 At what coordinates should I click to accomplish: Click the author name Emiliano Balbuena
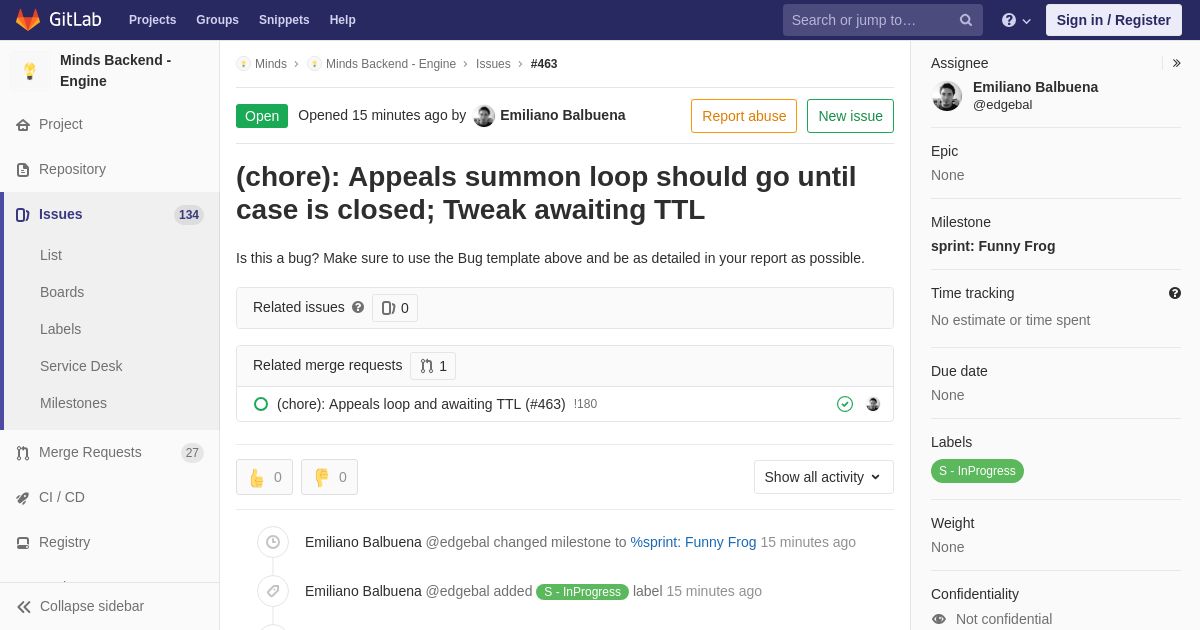click(x=563, y=115)
